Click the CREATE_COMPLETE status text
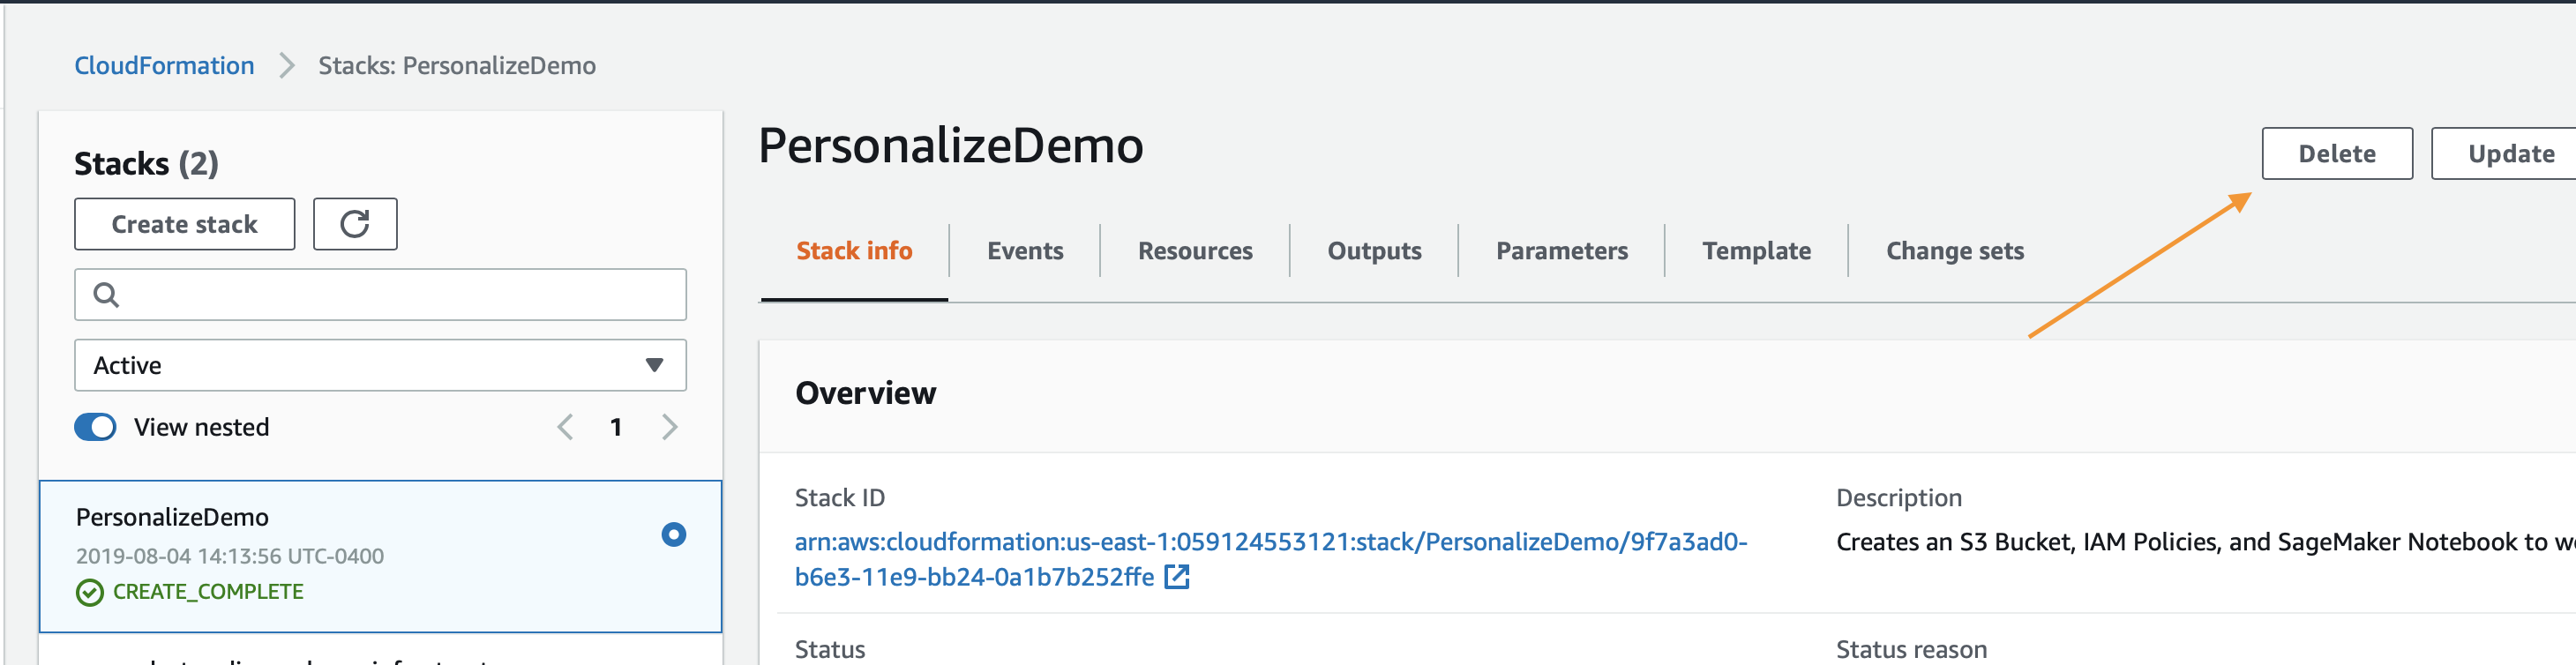The height and width of the screenshot is (665, 2576). point(208,592)
